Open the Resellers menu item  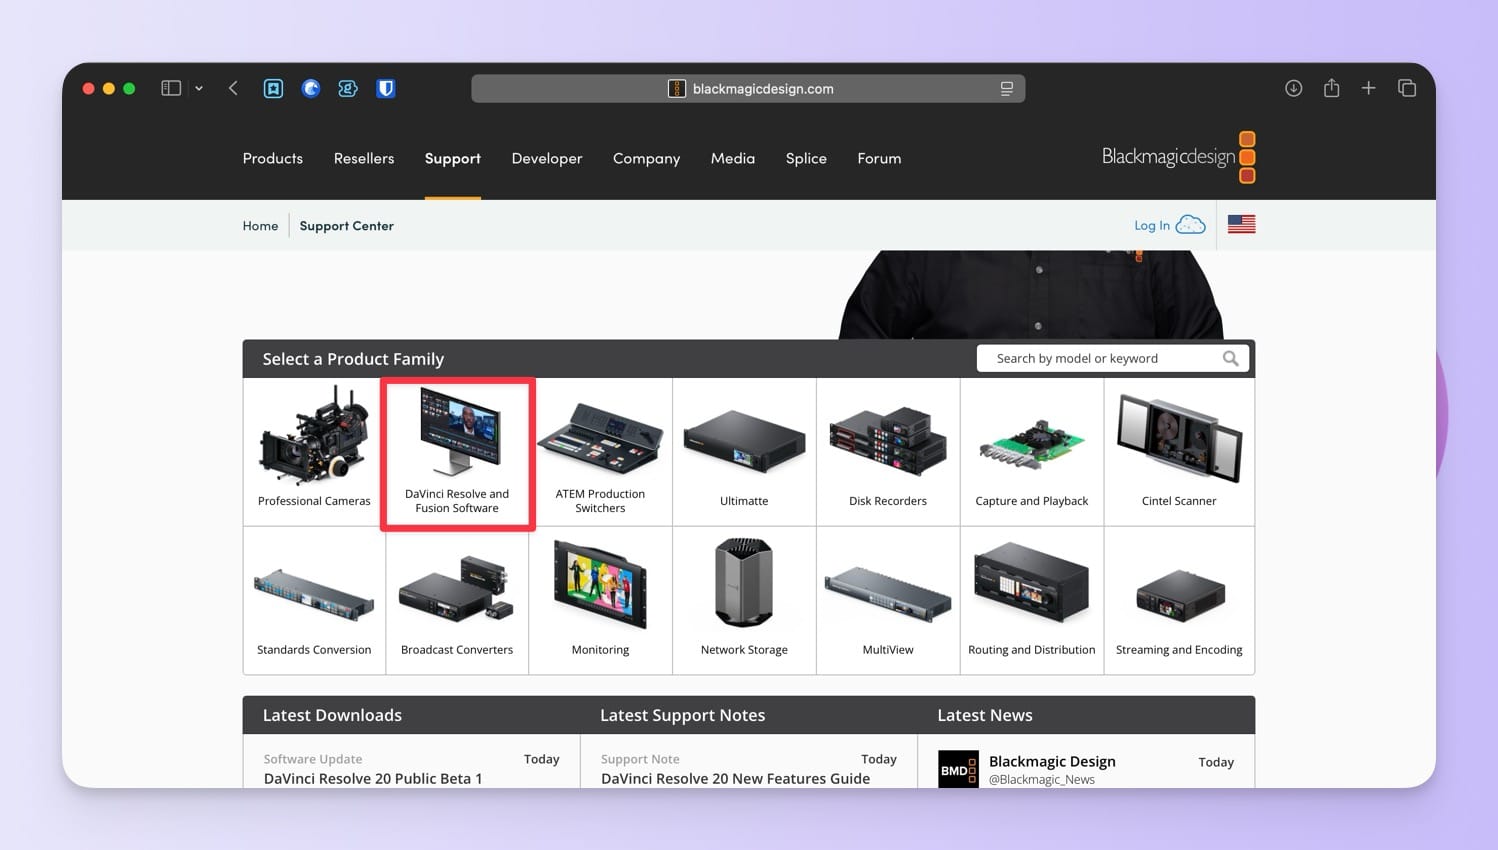coord(364,158)
